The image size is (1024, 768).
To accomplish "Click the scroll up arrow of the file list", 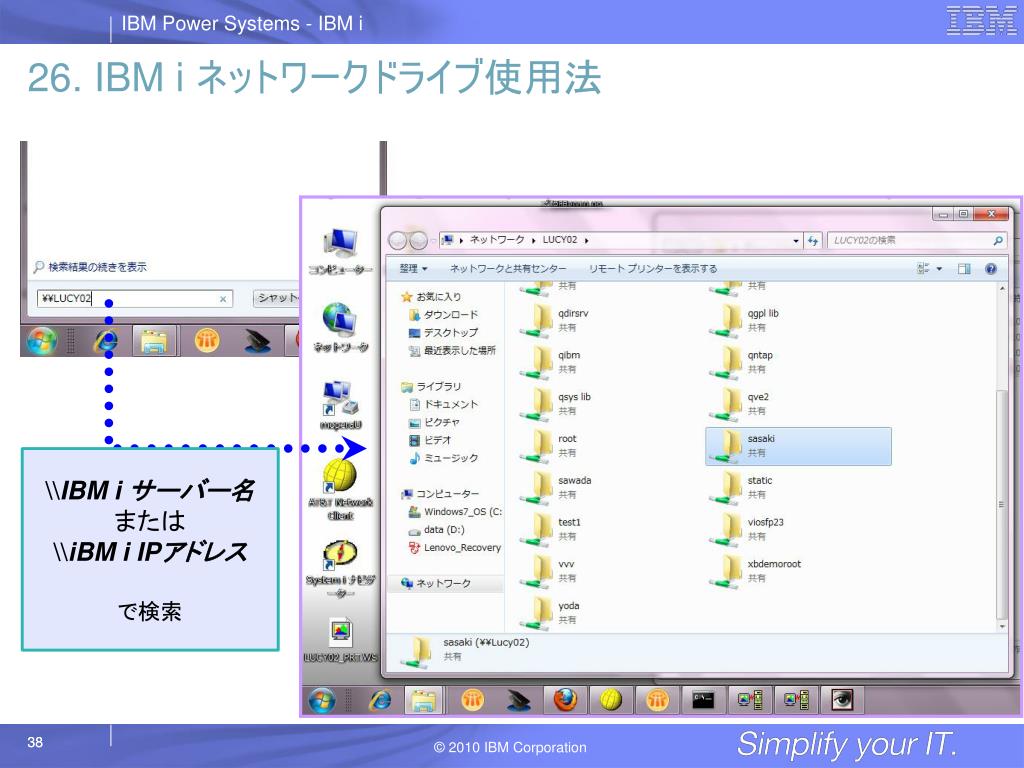I will coord(1002,288).
